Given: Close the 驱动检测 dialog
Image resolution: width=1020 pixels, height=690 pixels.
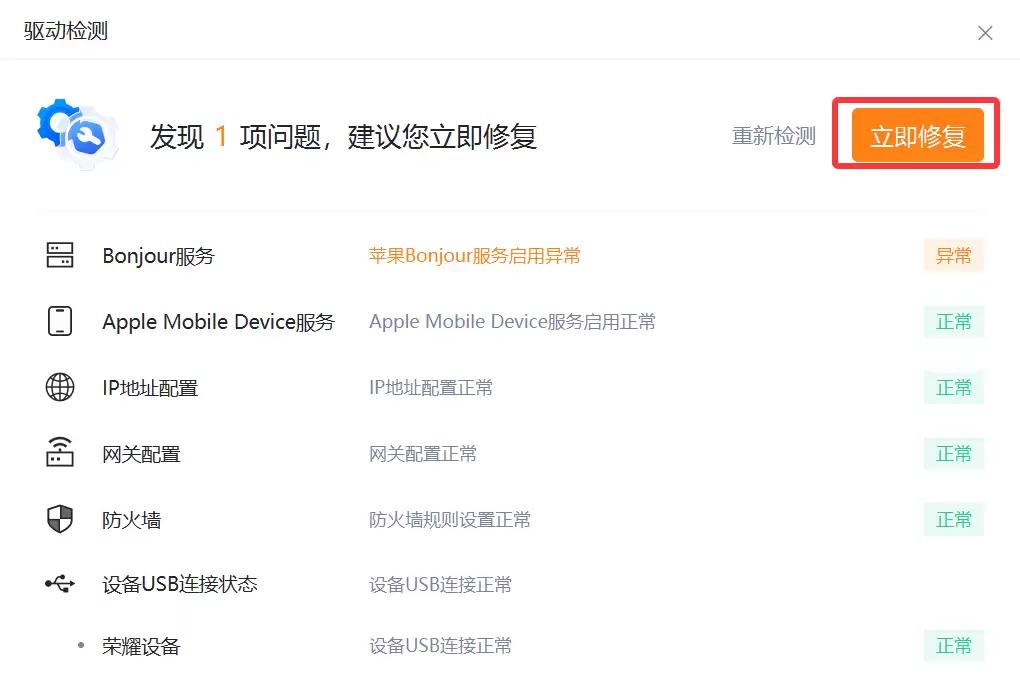Looking at the screenshot, I should point(985,33).
